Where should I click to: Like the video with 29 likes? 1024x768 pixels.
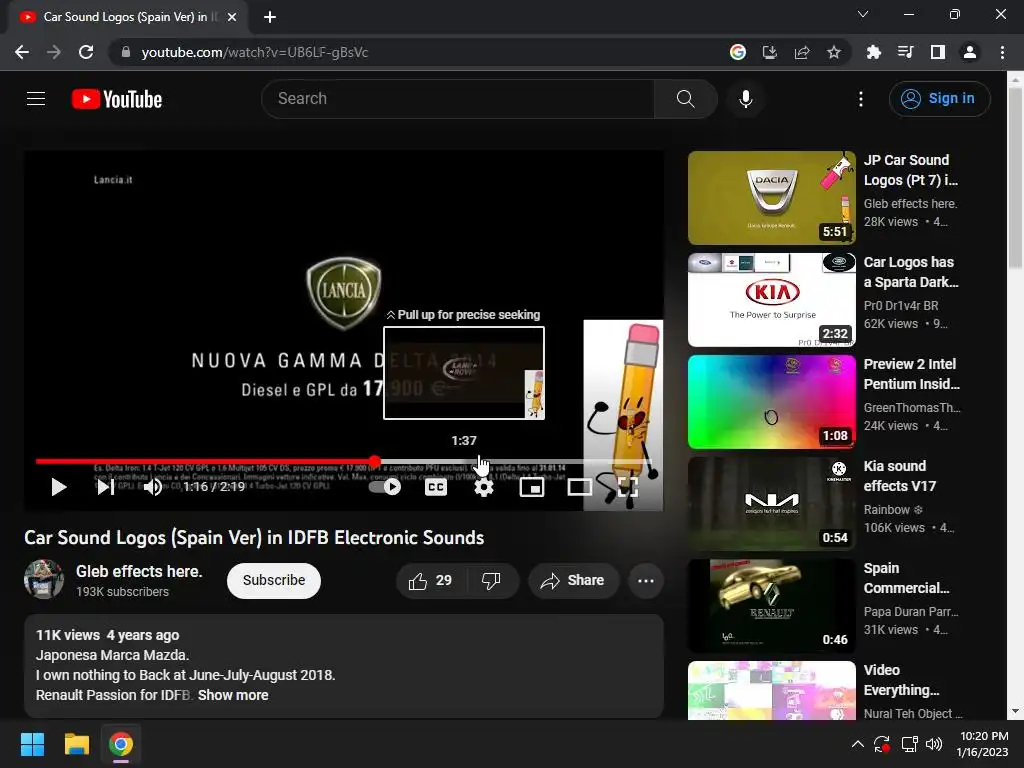pos(430,581)
